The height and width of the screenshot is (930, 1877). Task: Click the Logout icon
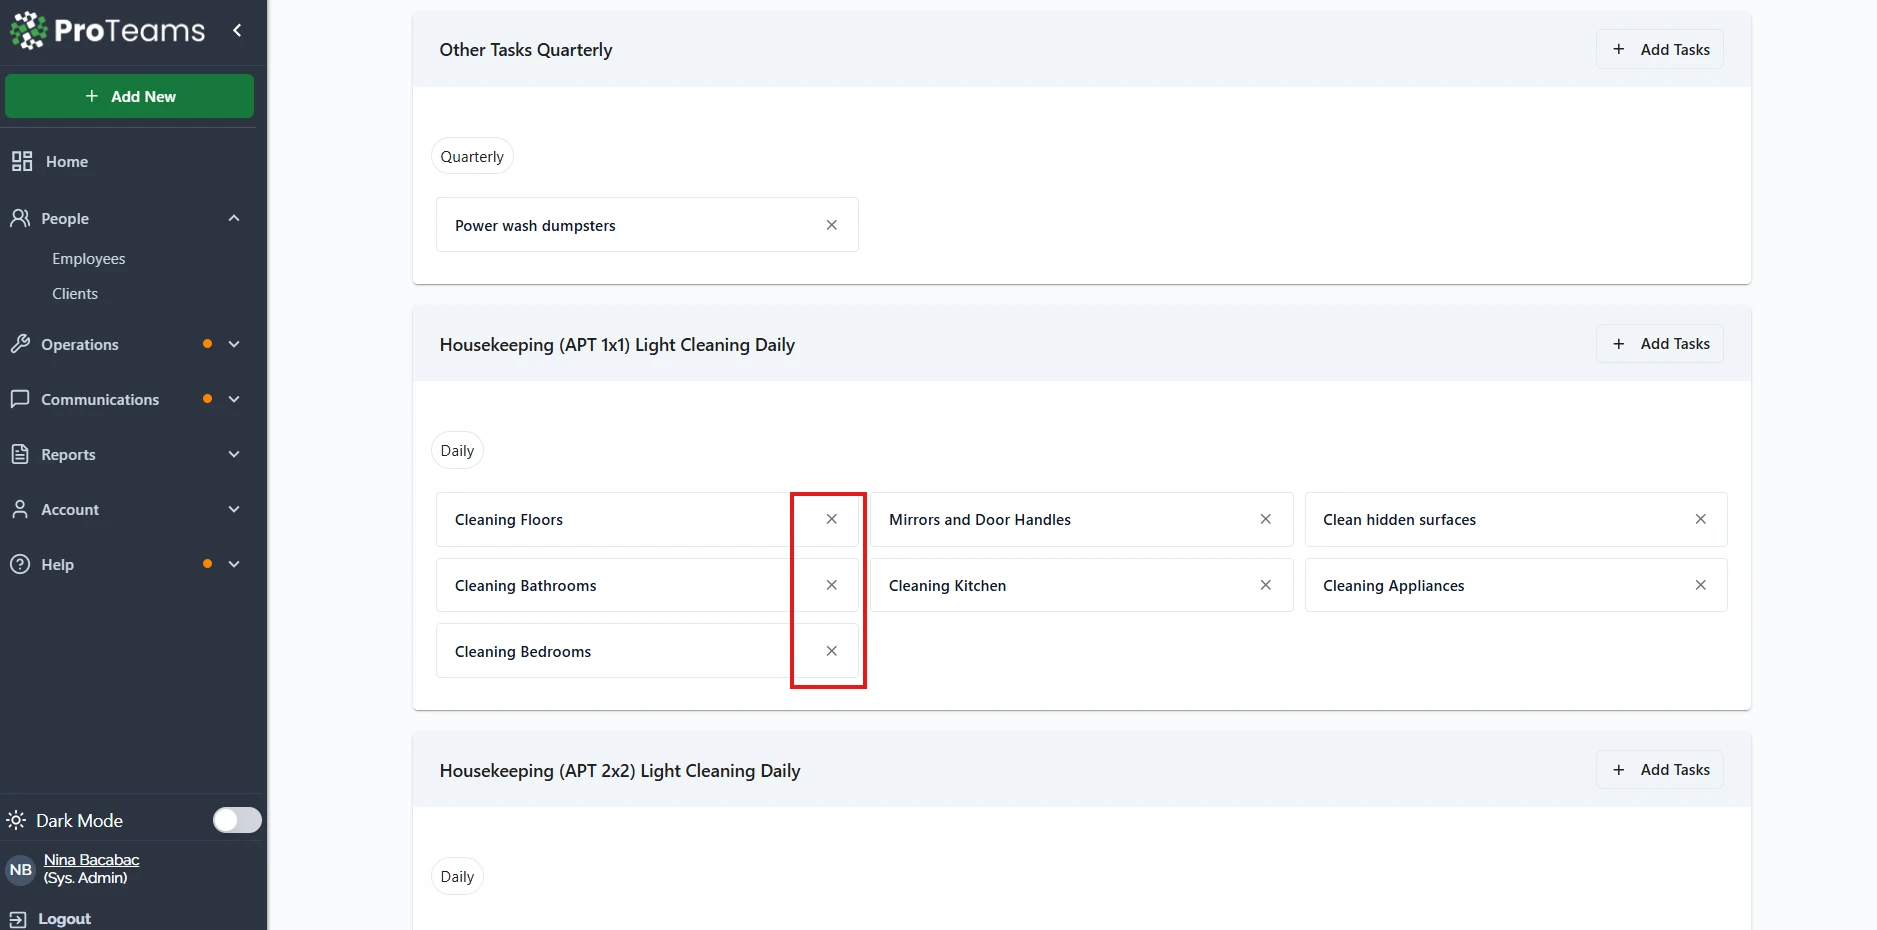tap(18, 919)
